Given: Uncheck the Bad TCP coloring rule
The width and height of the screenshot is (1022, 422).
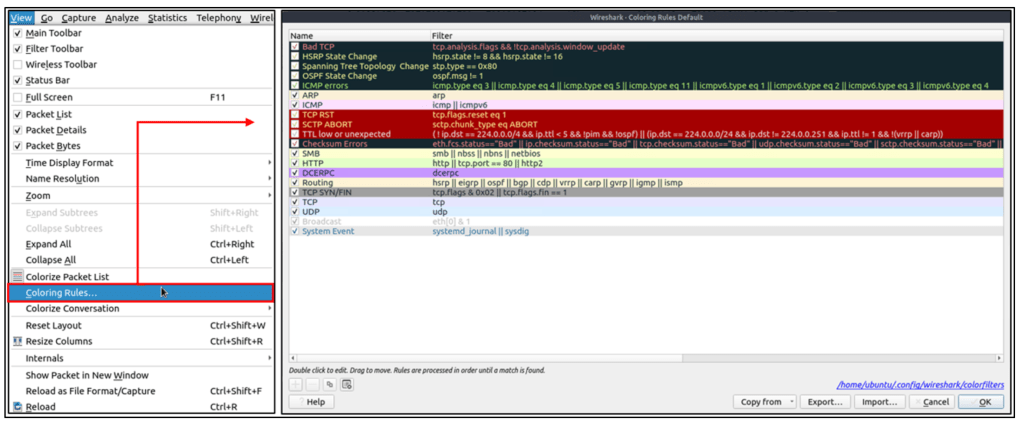Looking at the screenshot, I should (x=294, y=46).
